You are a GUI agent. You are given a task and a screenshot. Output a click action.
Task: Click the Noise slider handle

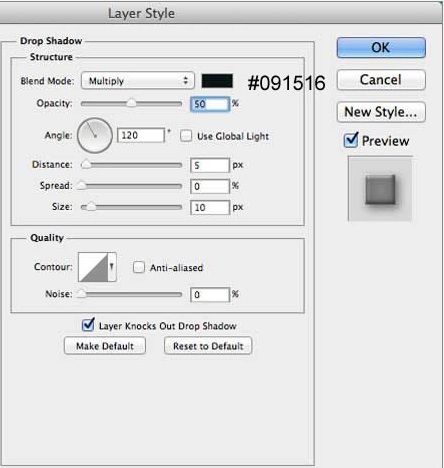click(82, 294)
